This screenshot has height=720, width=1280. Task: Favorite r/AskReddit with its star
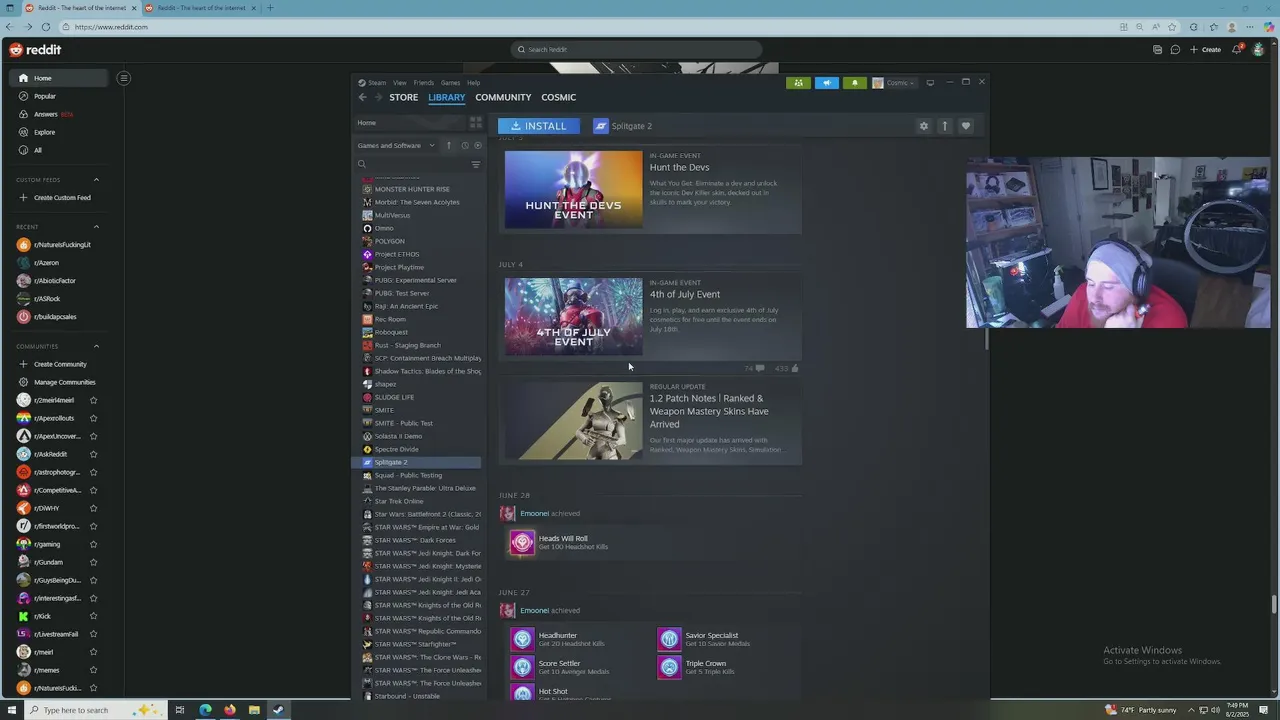(93, 454)
